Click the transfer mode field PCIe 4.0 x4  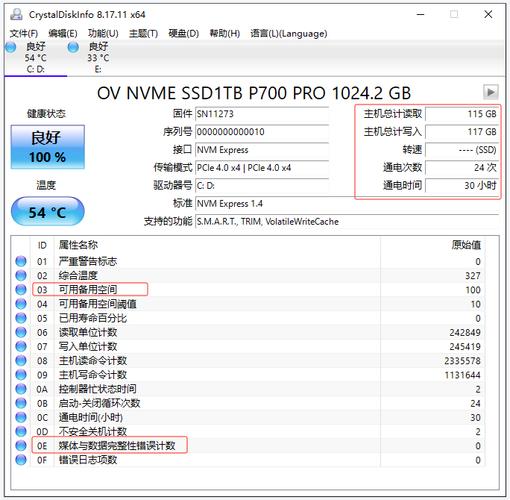(x=262, y=168)
